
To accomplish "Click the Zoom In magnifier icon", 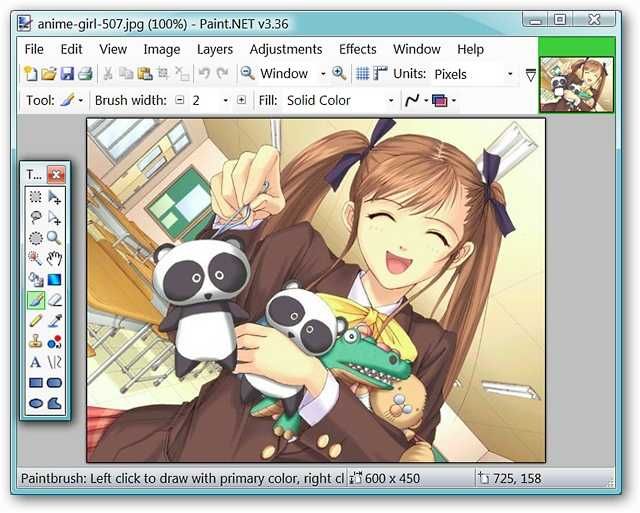I will (x=339, y=73).
